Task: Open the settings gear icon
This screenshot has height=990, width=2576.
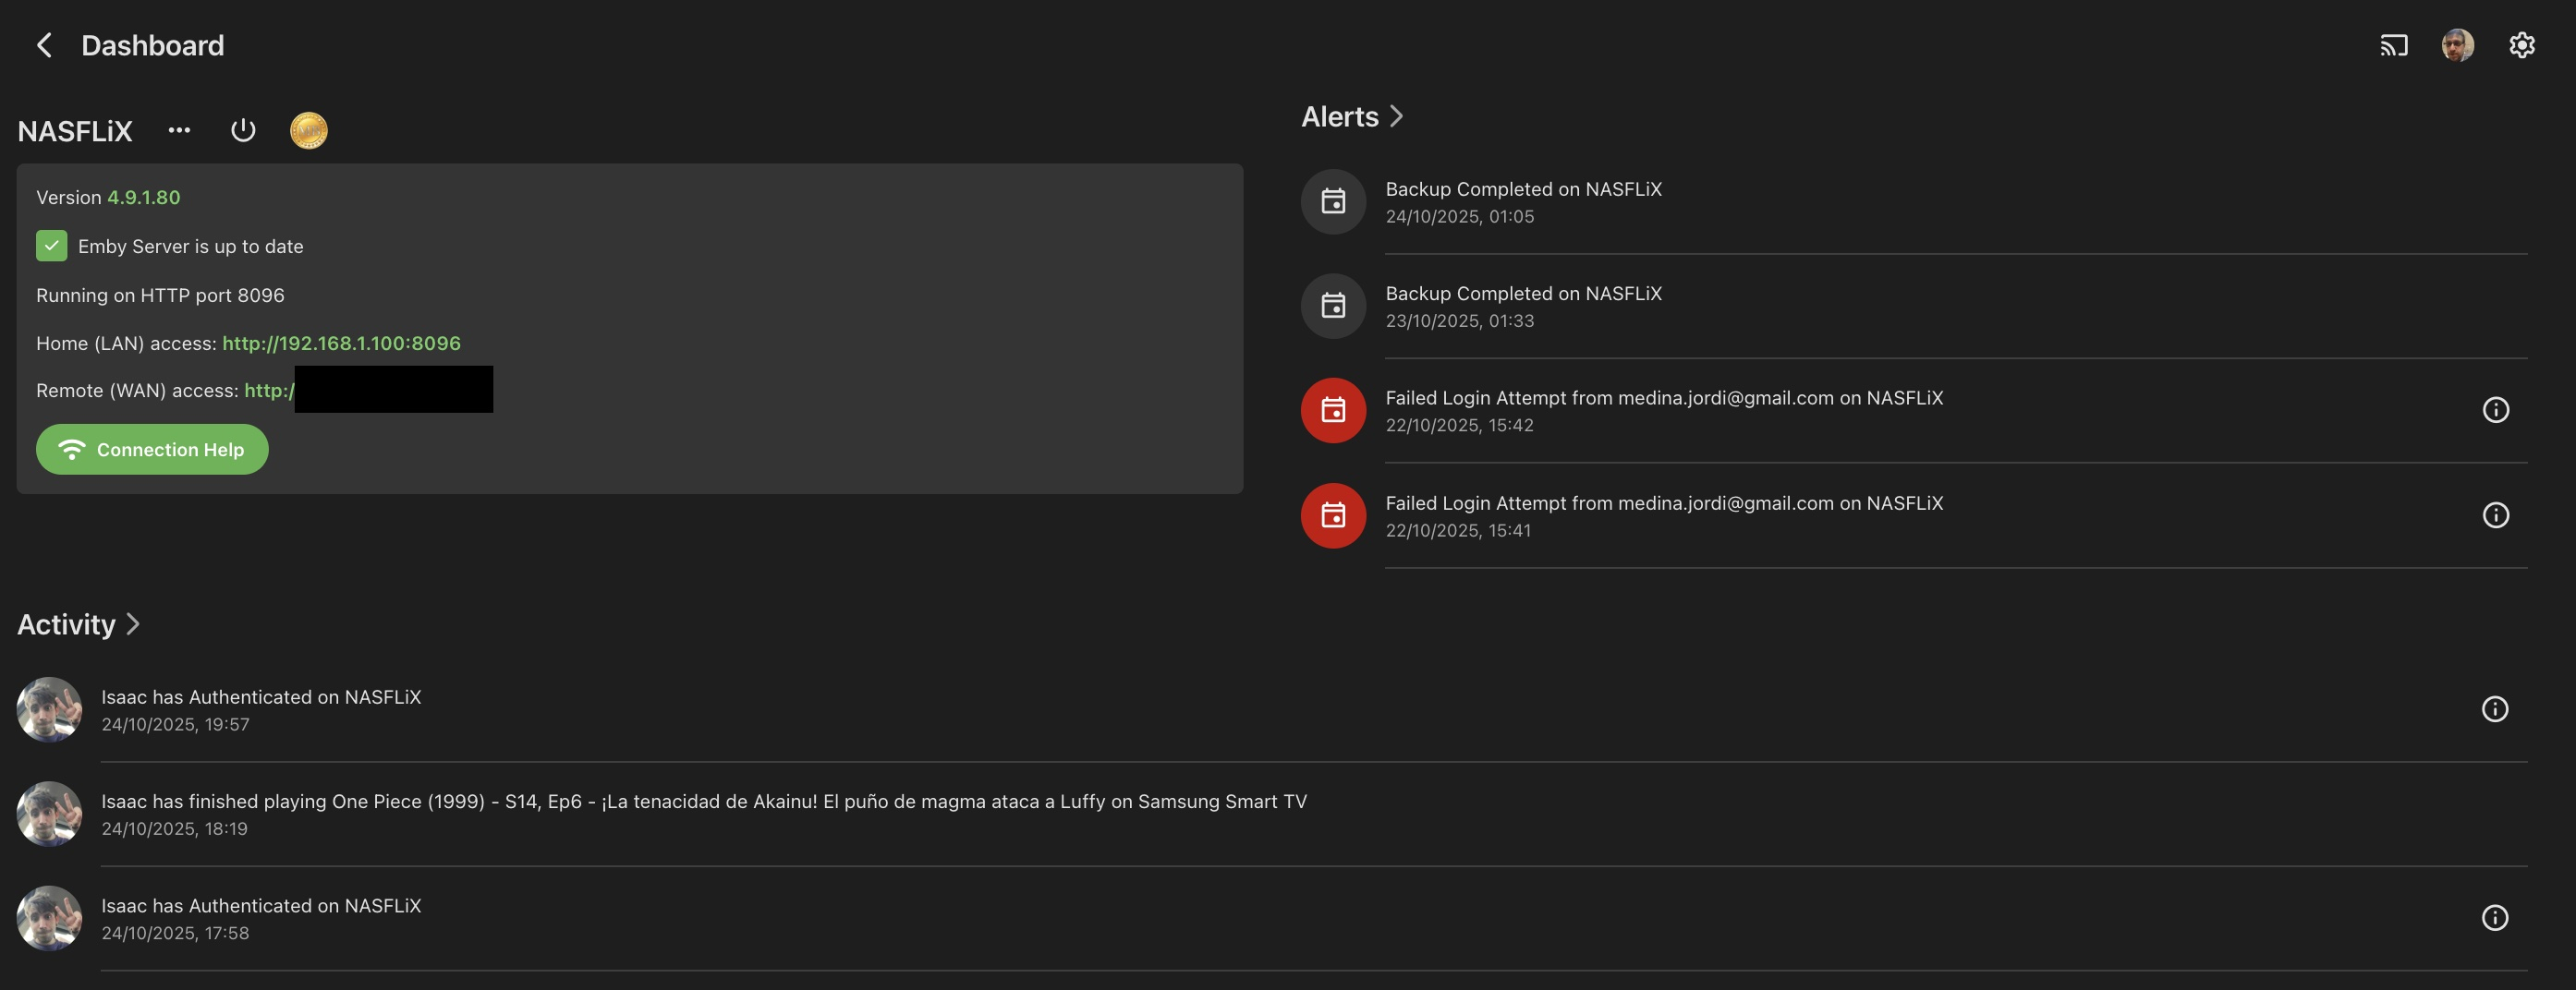Action: tap(2521, 45)
